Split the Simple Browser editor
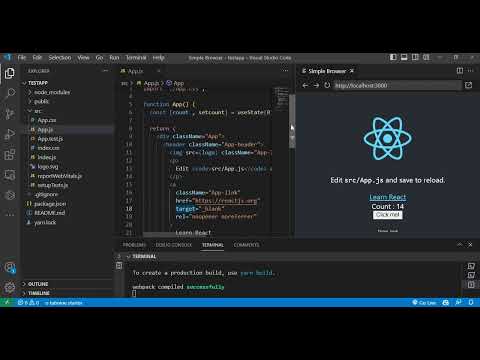This screenshot has height=360, width=480. [x=460, y=71]
